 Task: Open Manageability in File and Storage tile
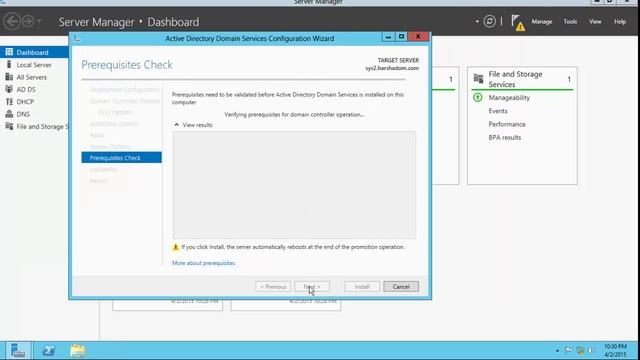[509, 98]
